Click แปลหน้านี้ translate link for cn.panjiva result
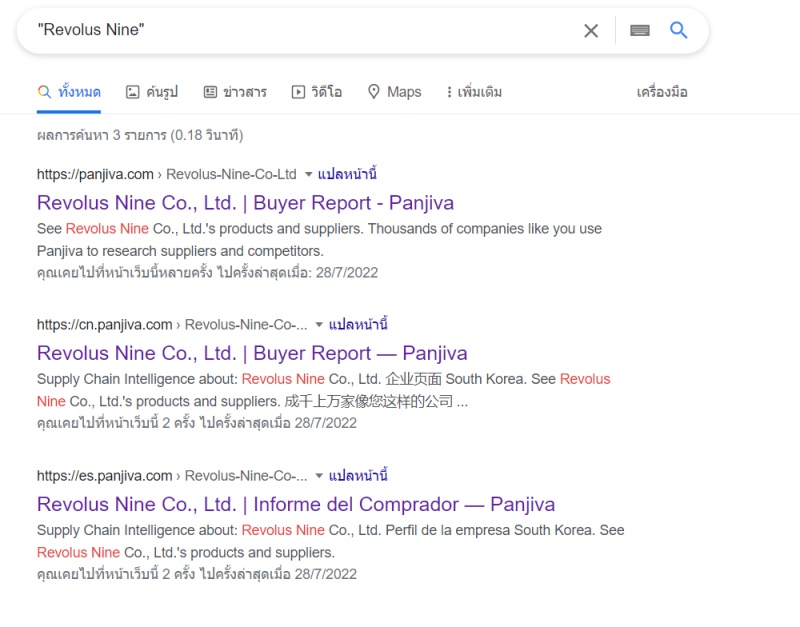This screenshot has width=800, height=627. [358, 325]
